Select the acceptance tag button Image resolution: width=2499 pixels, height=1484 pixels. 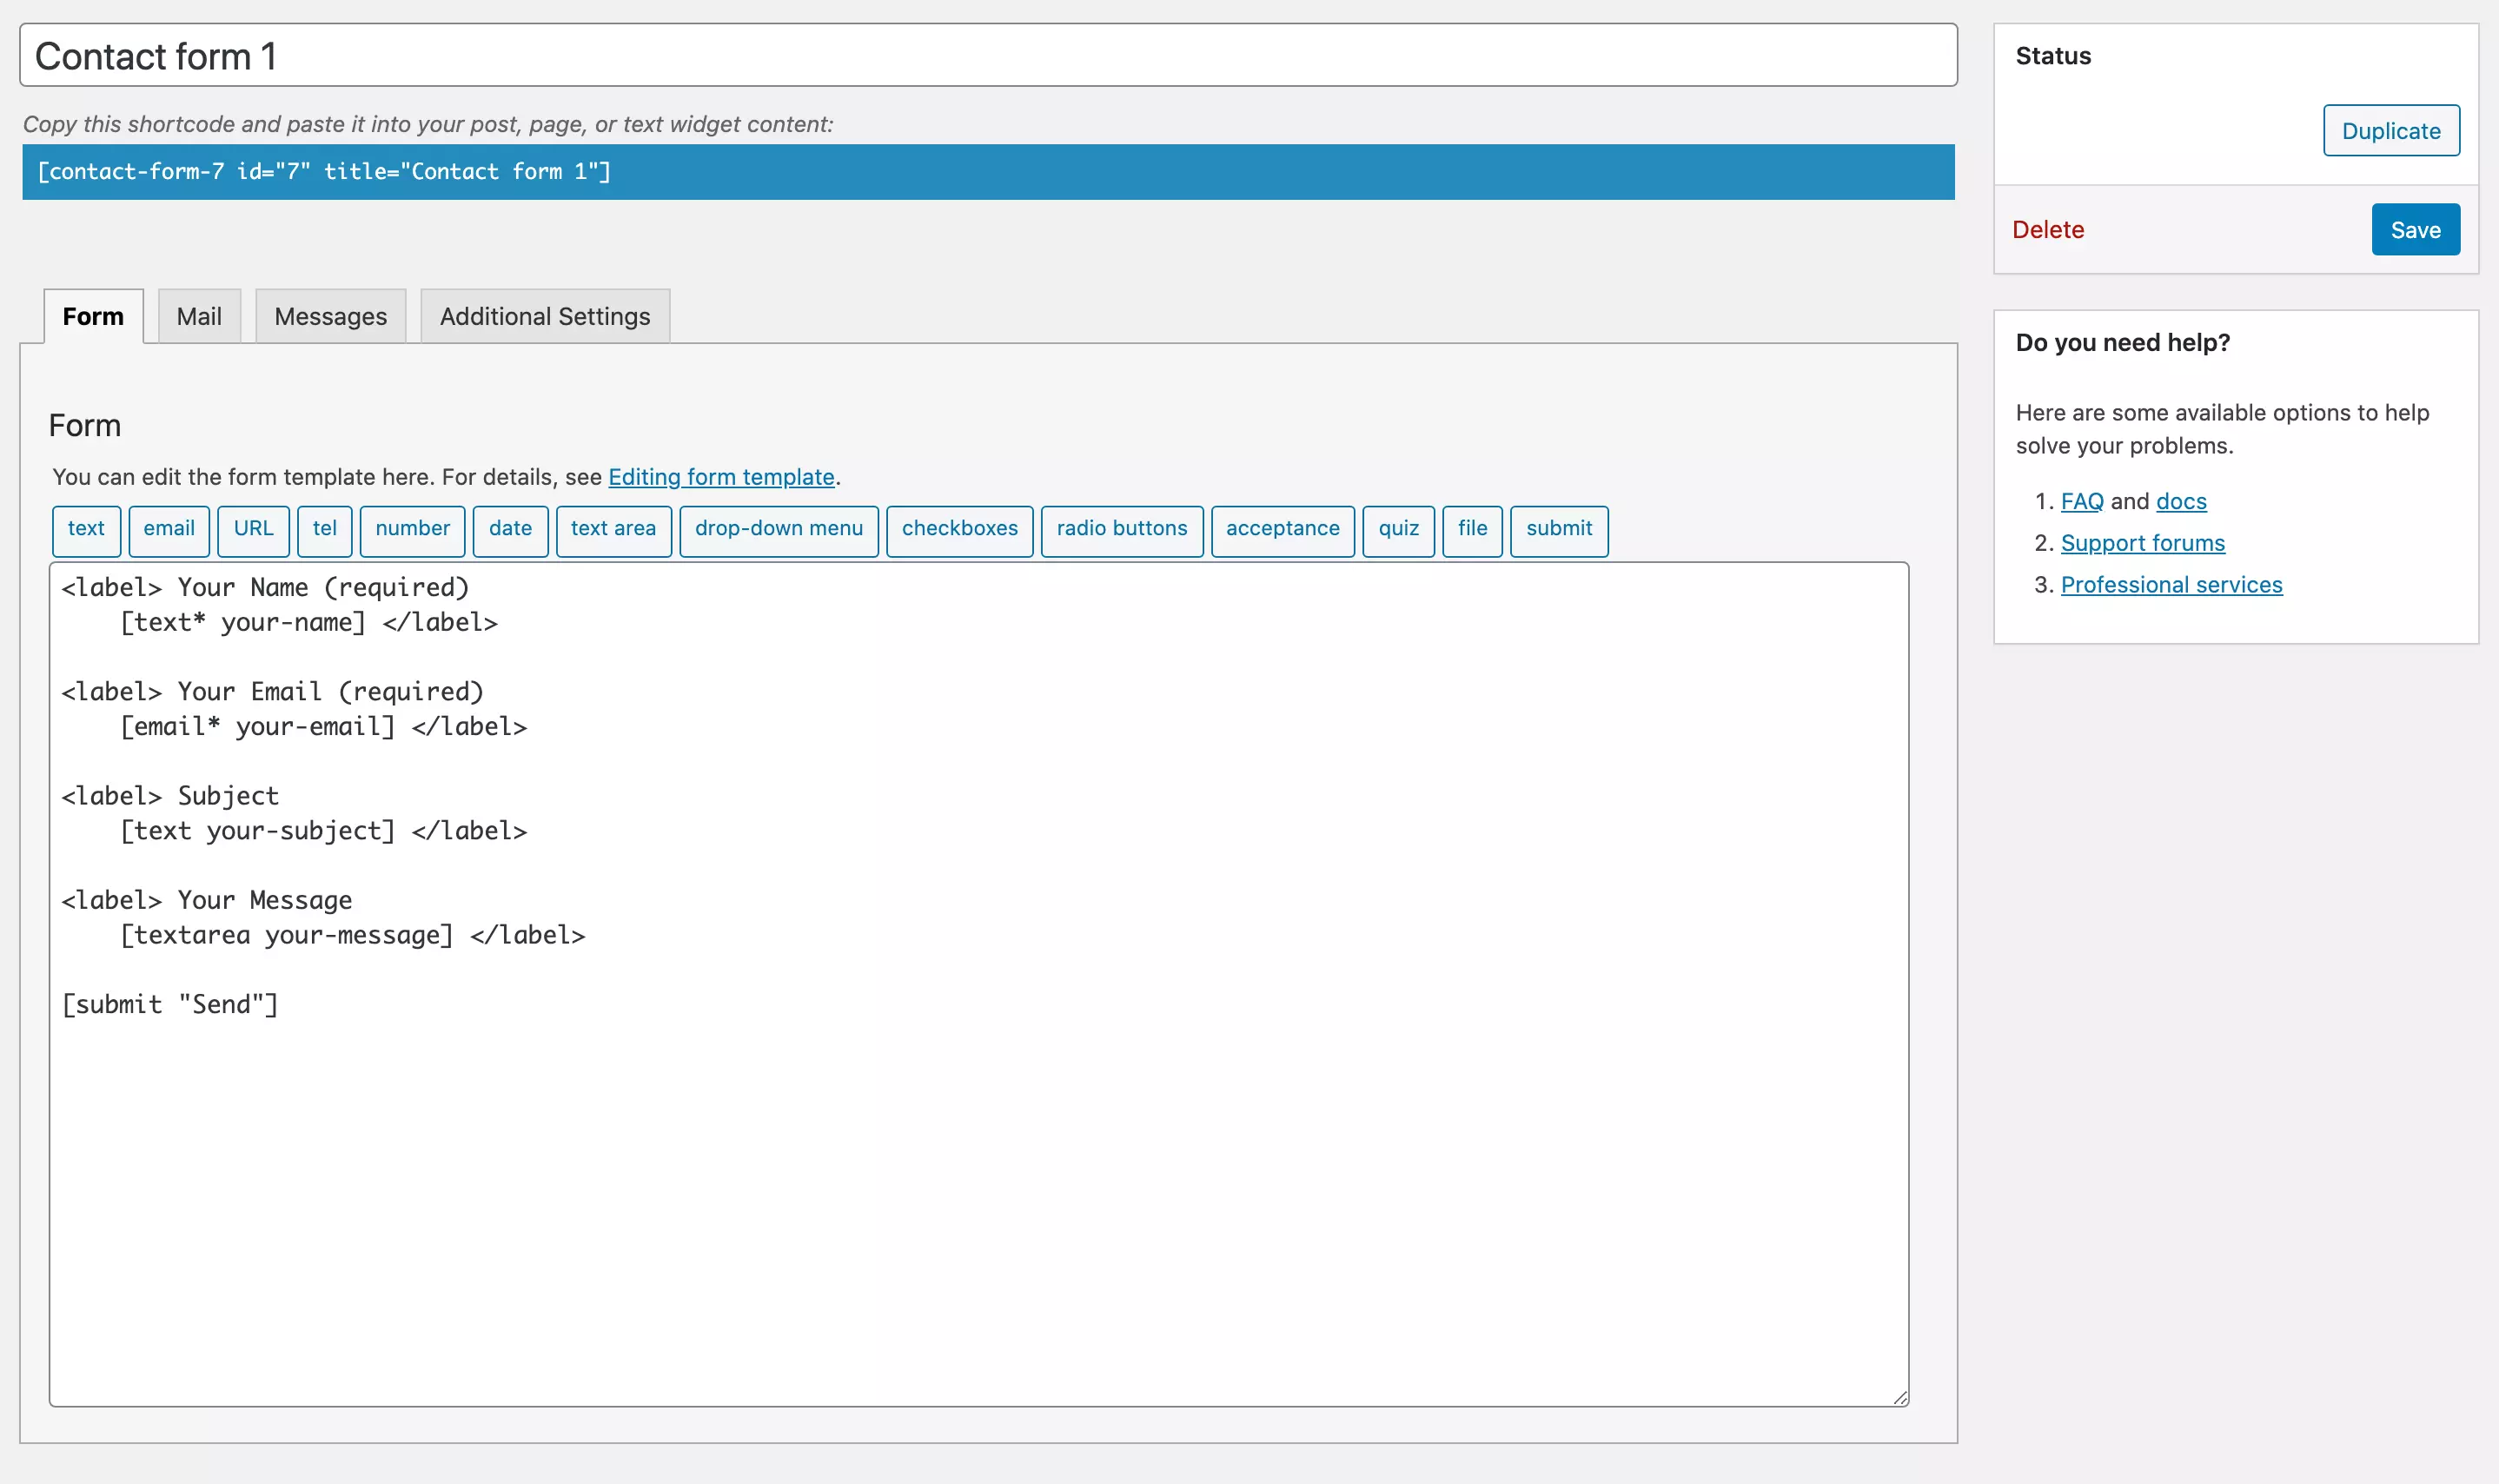tap(1281, 527)
